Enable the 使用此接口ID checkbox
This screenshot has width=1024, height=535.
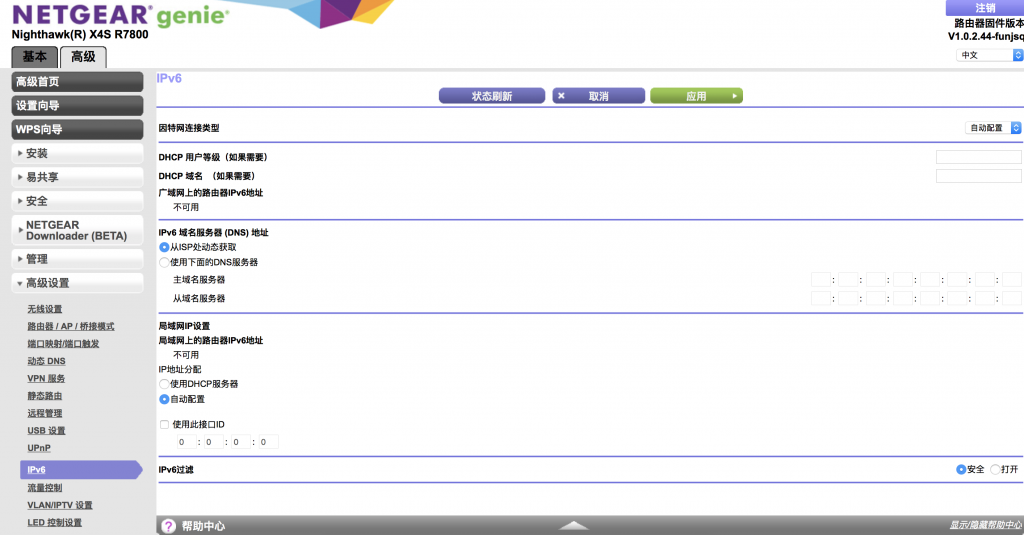tap(165, 424)
